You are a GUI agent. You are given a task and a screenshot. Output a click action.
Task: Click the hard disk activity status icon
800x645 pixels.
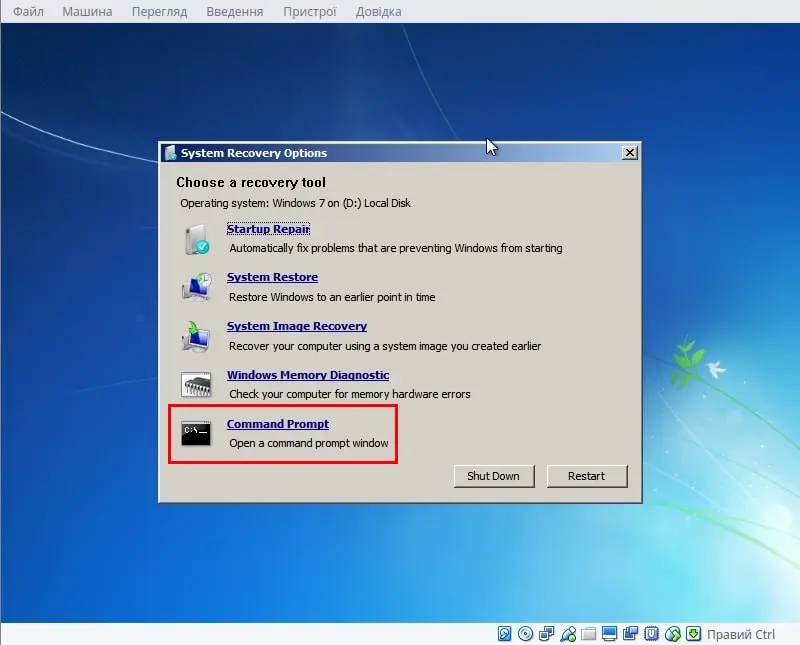point(504,634)
